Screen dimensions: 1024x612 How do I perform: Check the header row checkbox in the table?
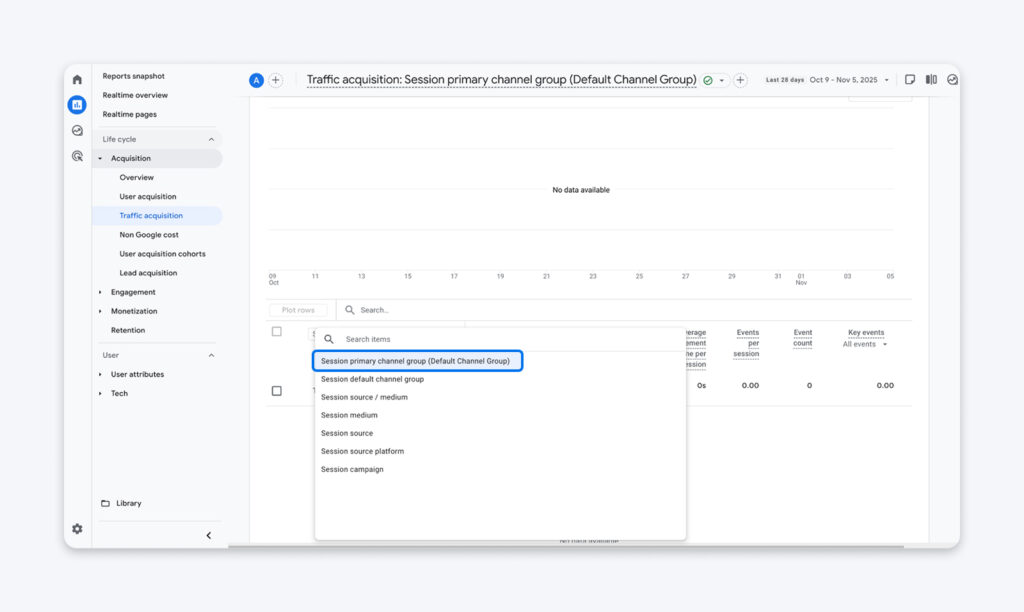277,331
